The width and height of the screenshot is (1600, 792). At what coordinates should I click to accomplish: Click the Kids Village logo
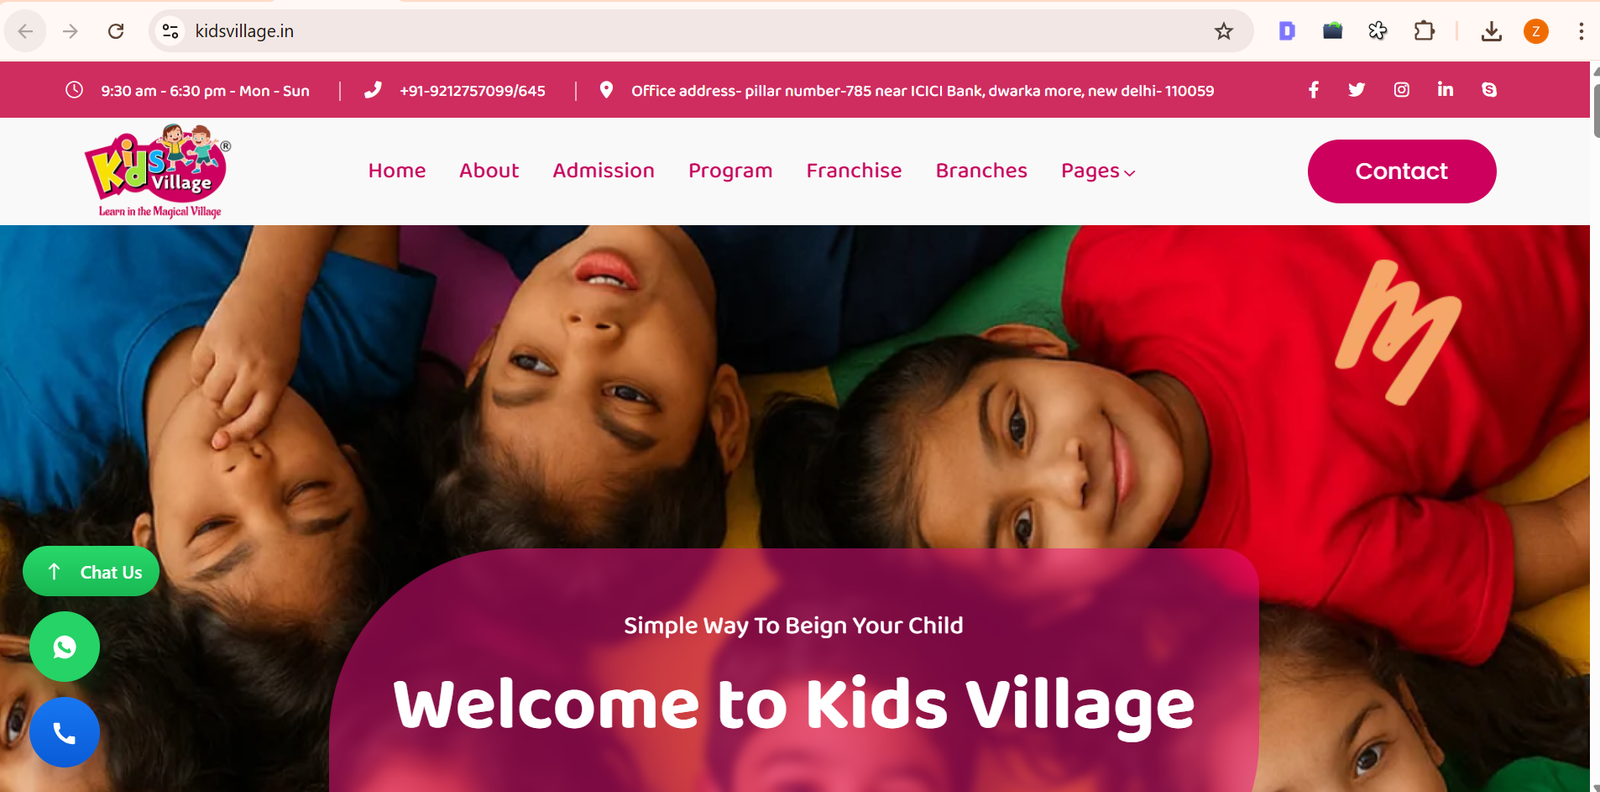click(159, 171)
